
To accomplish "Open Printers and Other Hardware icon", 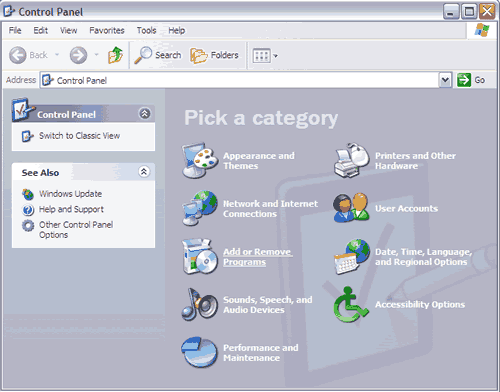I will [x=351, y=160].
